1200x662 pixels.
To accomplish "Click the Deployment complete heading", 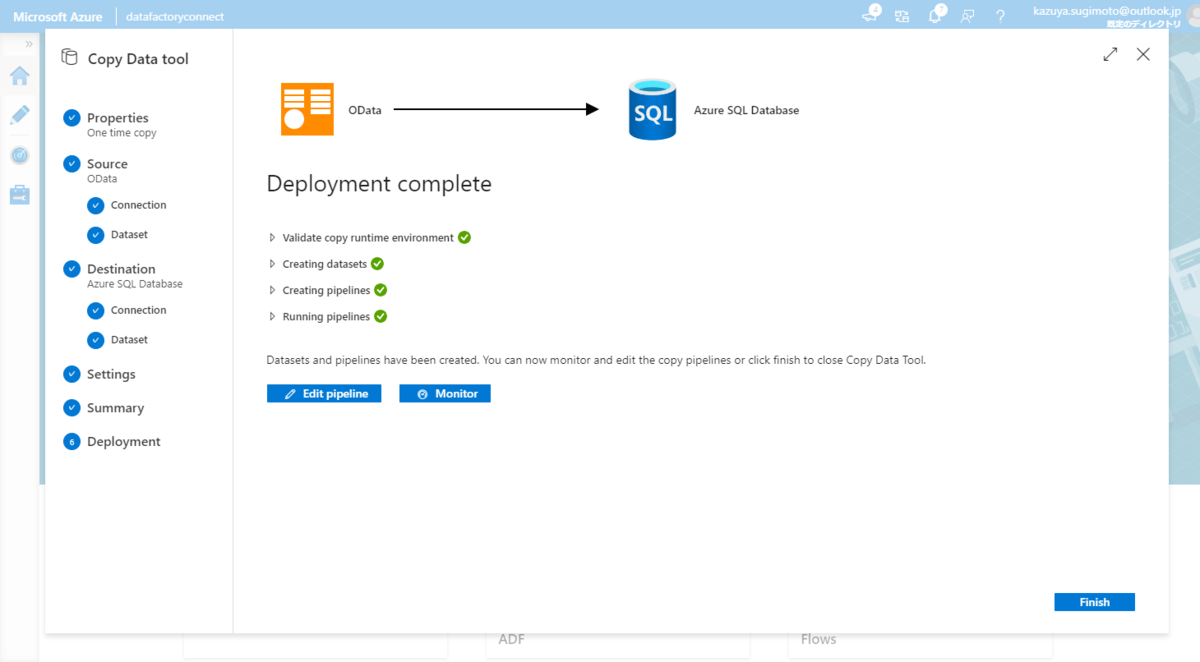I will pos(379,184).
